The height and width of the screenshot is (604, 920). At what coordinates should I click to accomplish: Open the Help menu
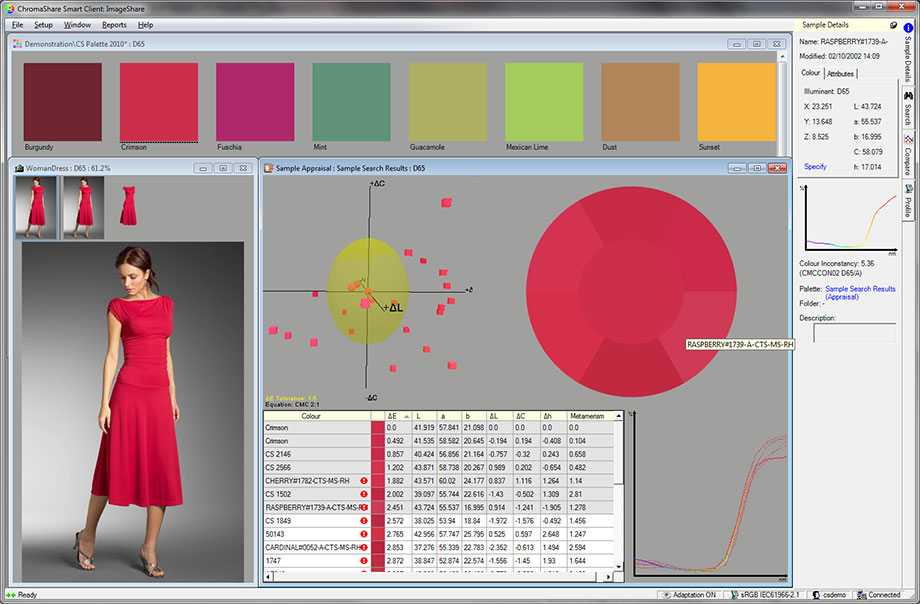pyautogui.click(x=146, y=25)
